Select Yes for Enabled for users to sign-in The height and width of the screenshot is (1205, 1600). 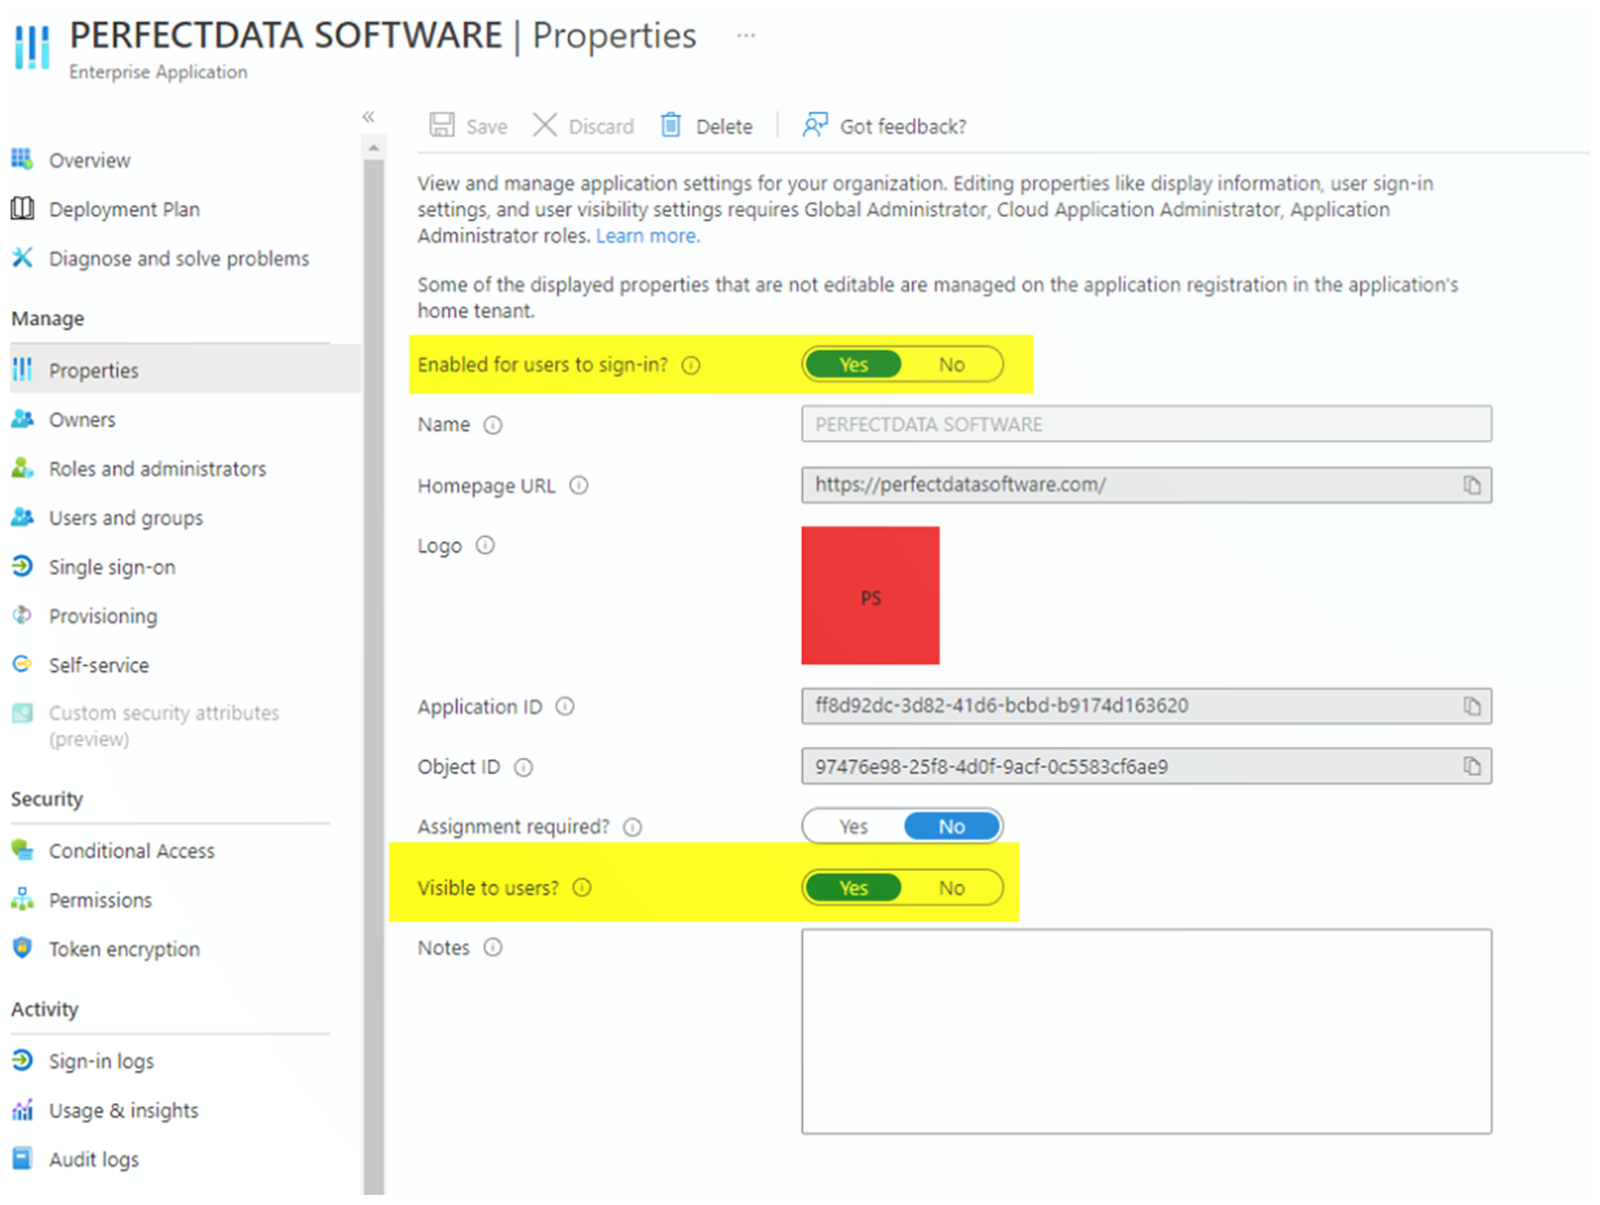(x=853, y=365)
